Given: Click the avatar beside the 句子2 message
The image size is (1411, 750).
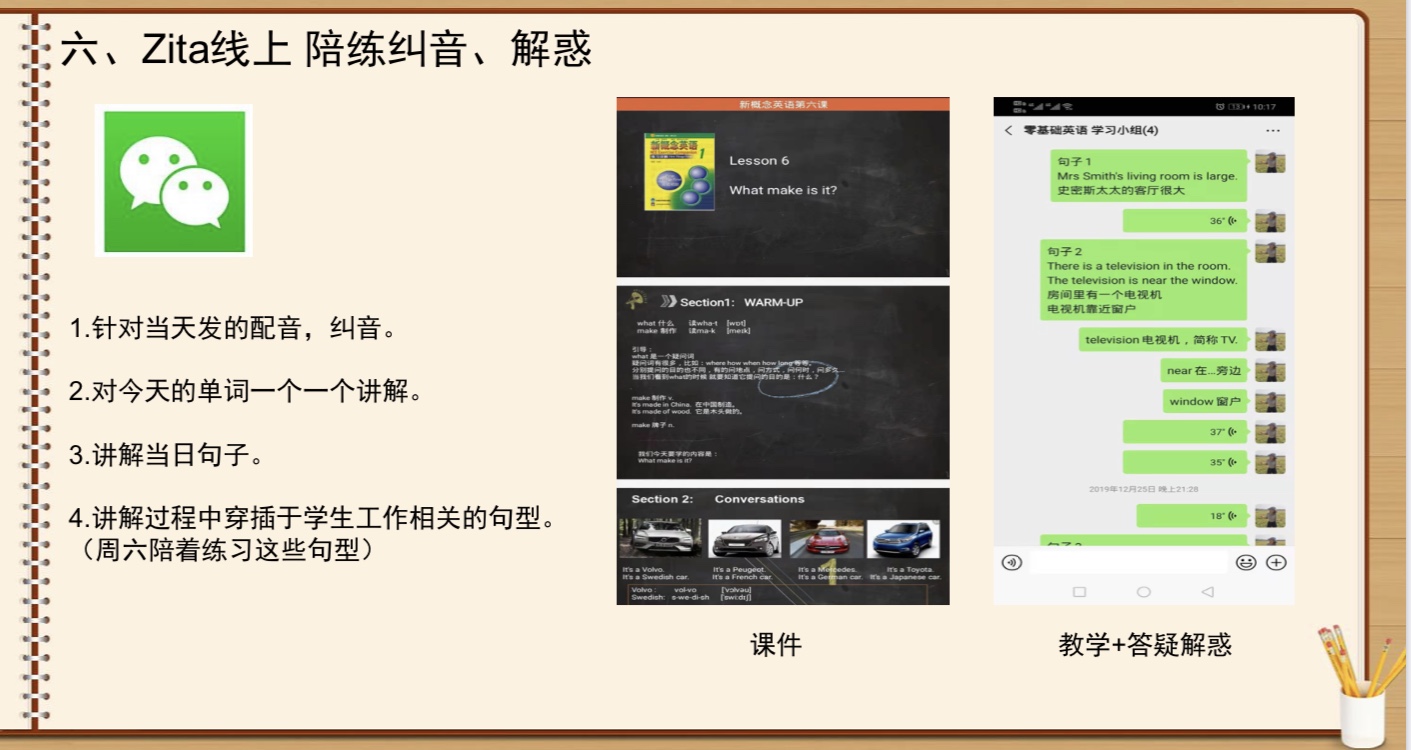Looking at the screenshot, I should [1270, 253].
